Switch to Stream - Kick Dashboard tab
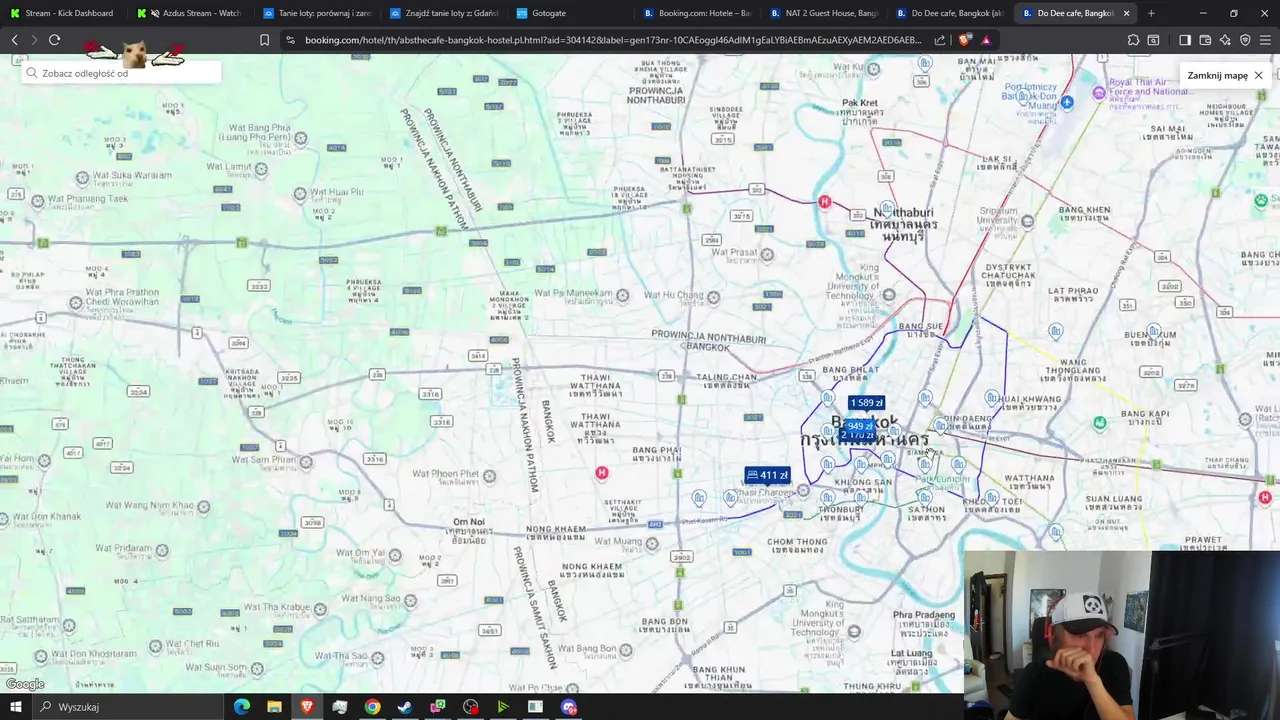Viewport: 1280px width, 720px height. click(63, 13)
